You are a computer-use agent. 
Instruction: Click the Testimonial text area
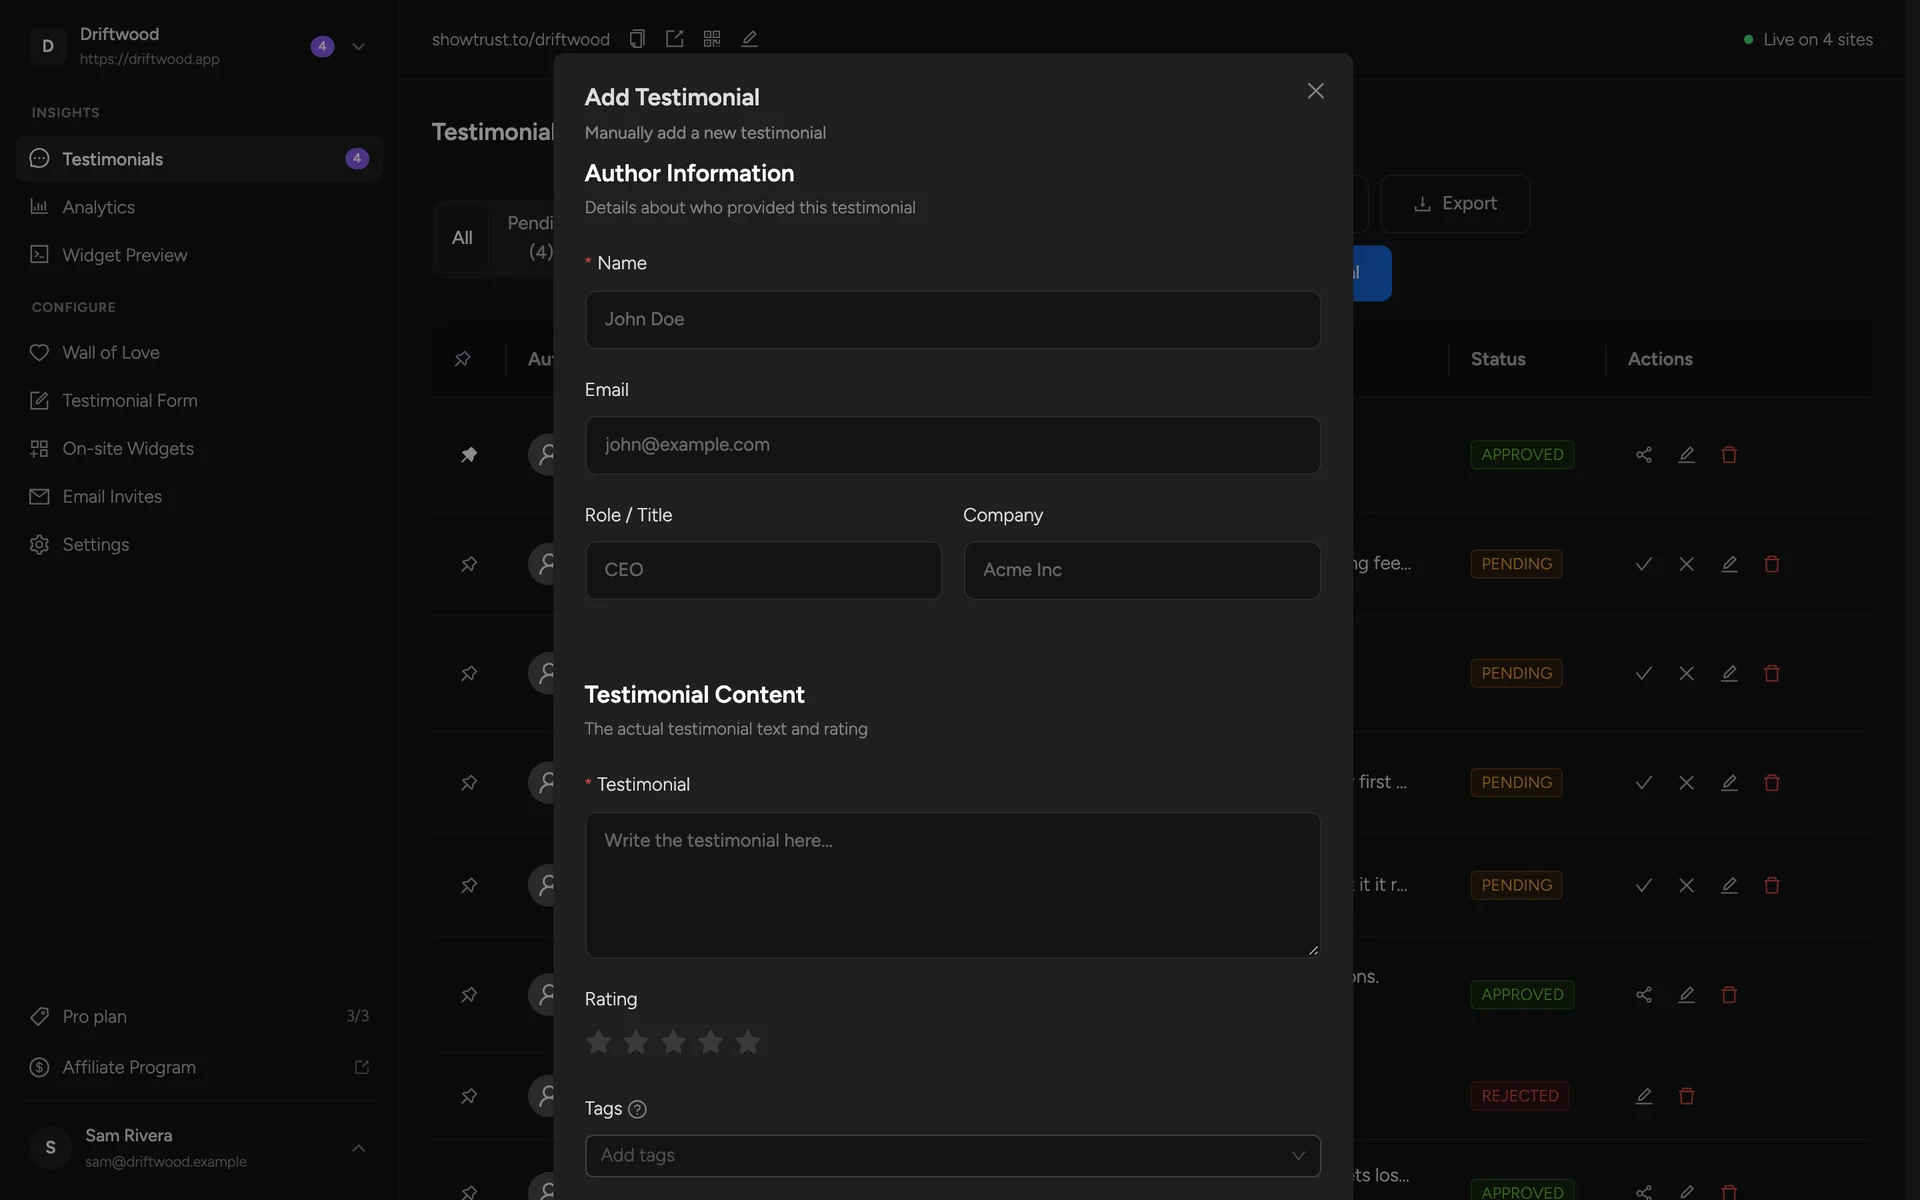point(952,885)
